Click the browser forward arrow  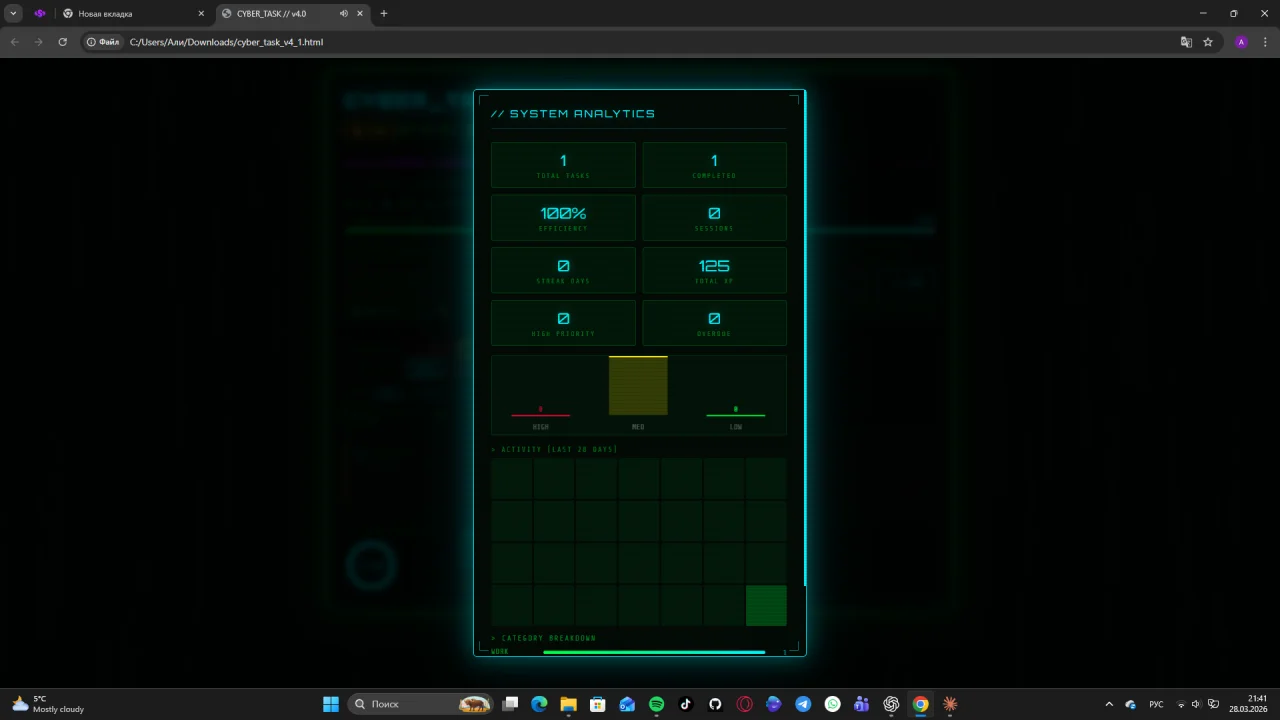(38, 42)
